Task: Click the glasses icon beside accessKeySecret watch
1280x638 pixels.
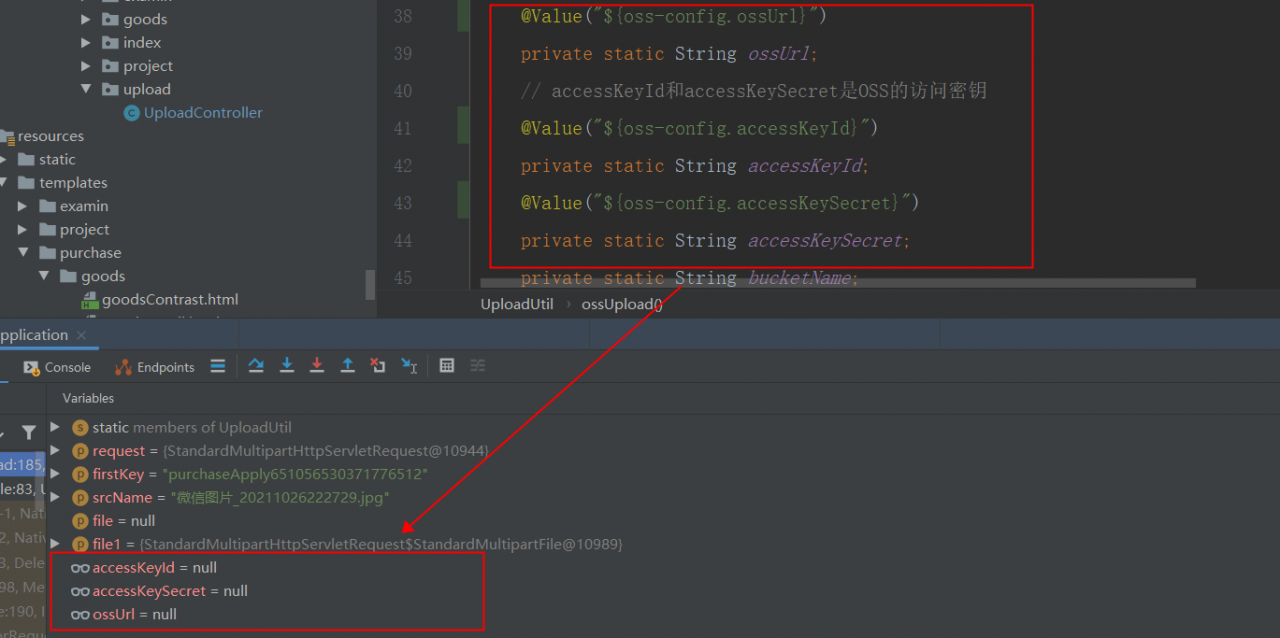Action: pyautogui.click(x=80, y=591)
